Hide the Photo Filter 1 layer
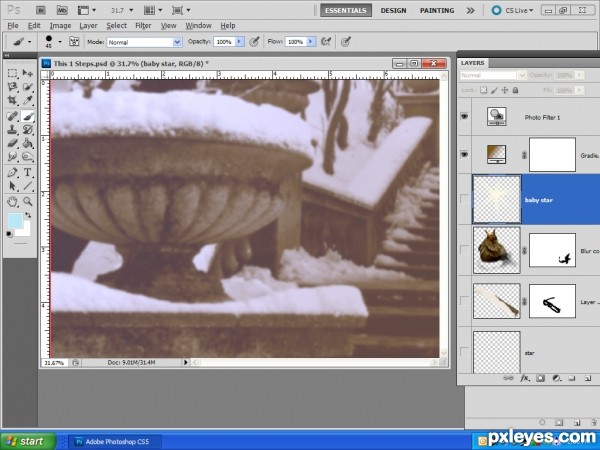600x450 pixels. [x=465, y=116]
